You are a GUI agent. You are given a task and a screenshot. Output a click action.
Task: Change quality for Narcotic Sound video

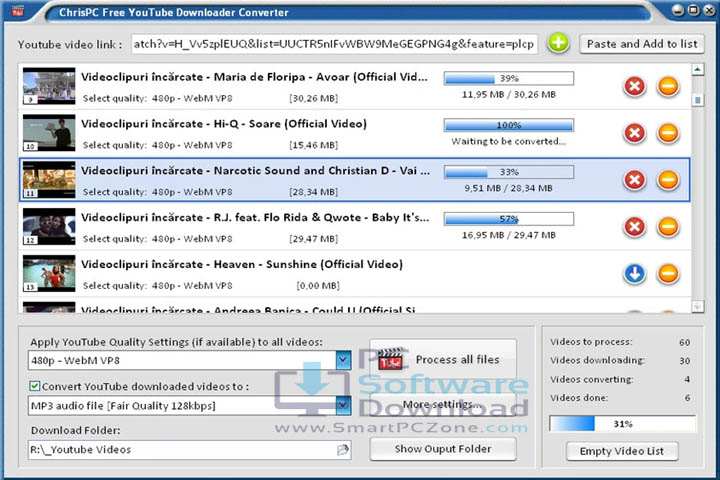click(x=192, y=192)
